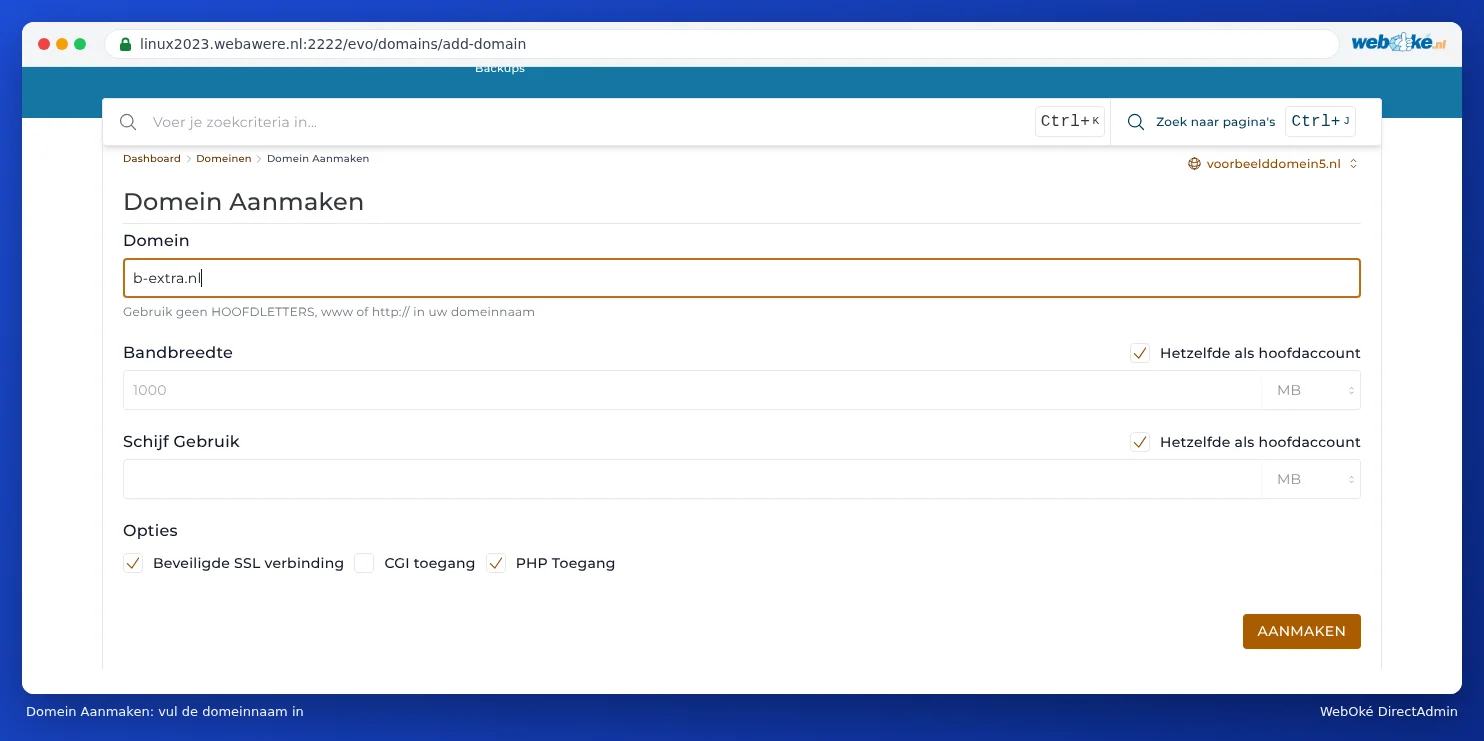The width and height of the screenshot is (1484, 741).
Task: Focus the Domein name input field
Action: pyautogui.click(x=741, y=278)
